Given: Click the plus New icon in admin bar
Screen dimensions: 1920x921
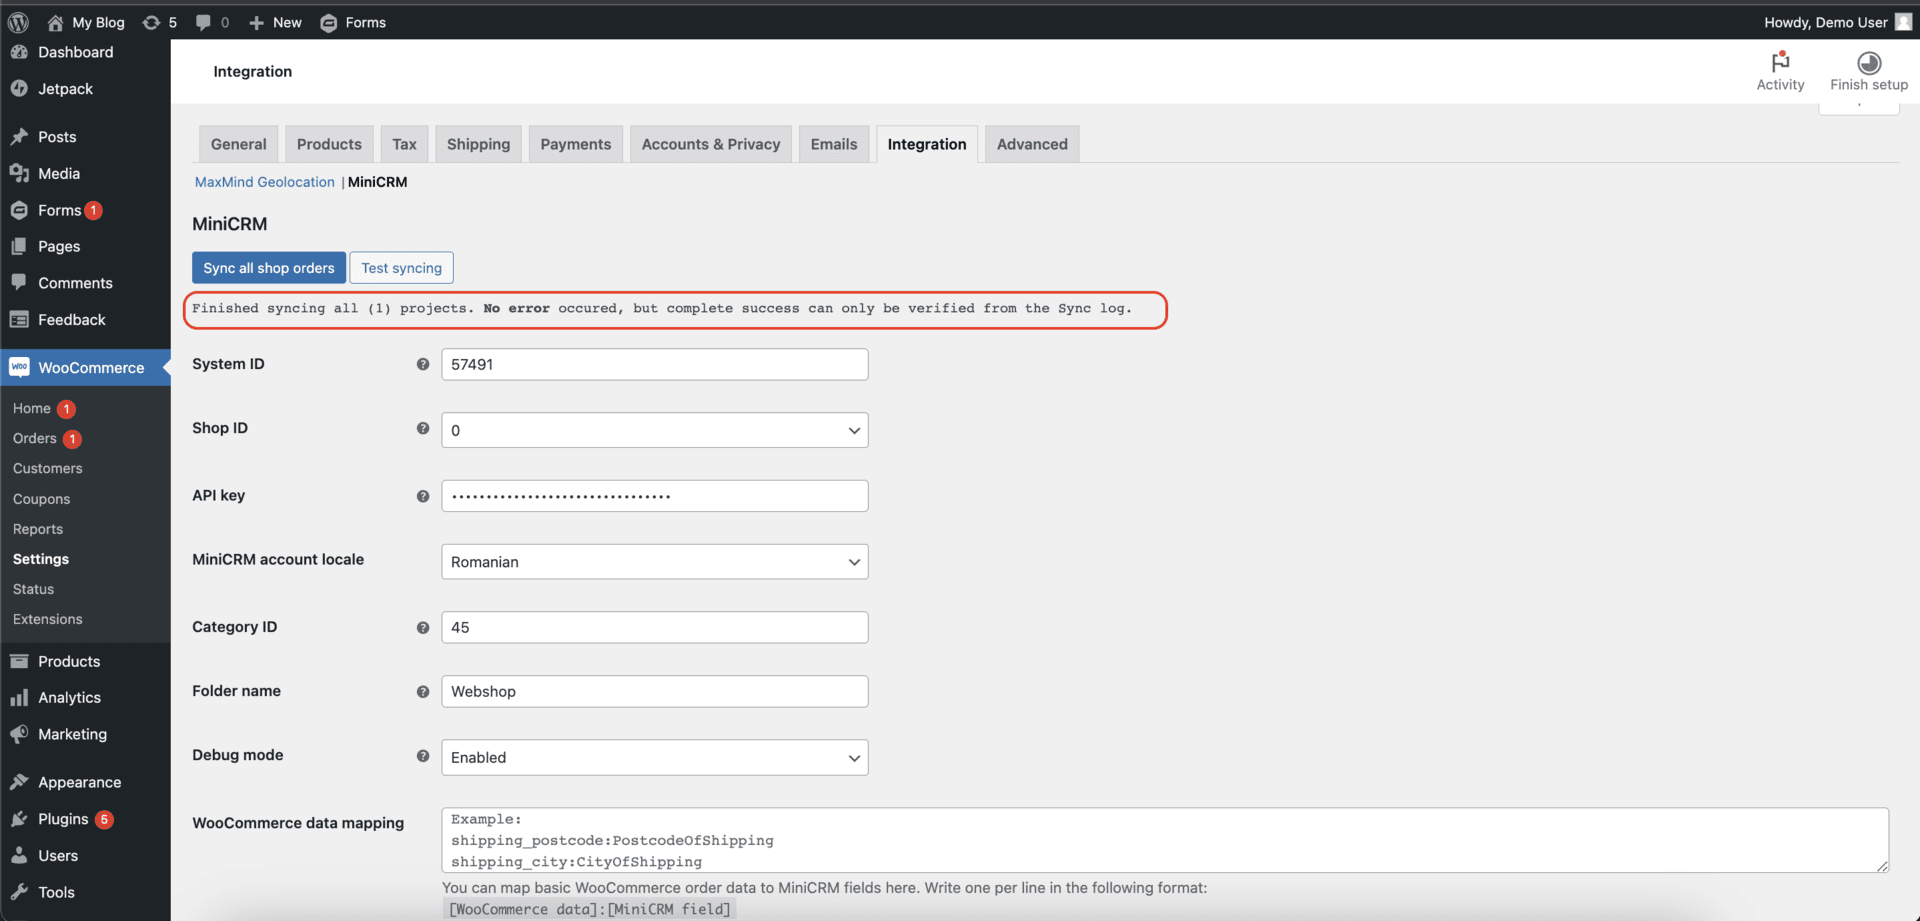Looking at the screenshot, I should [256, 22].
